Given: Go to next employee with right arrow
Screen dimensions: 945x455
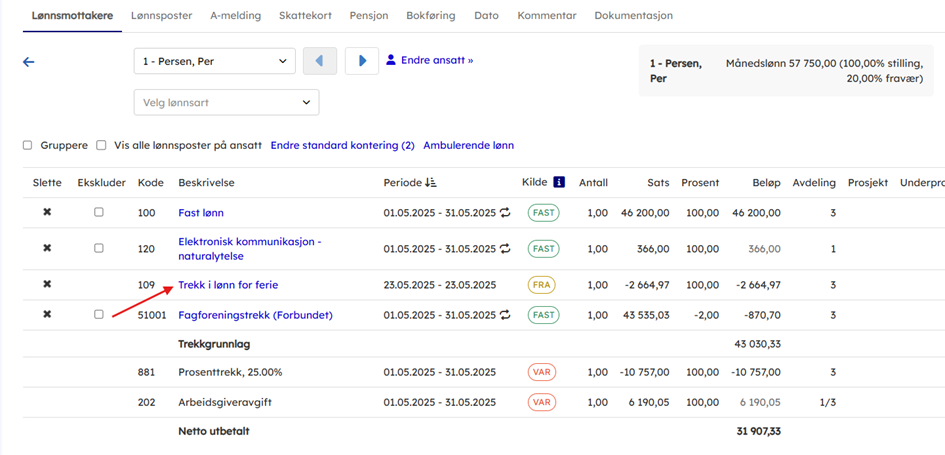Looking at the screenshot, I should [362, 61].
